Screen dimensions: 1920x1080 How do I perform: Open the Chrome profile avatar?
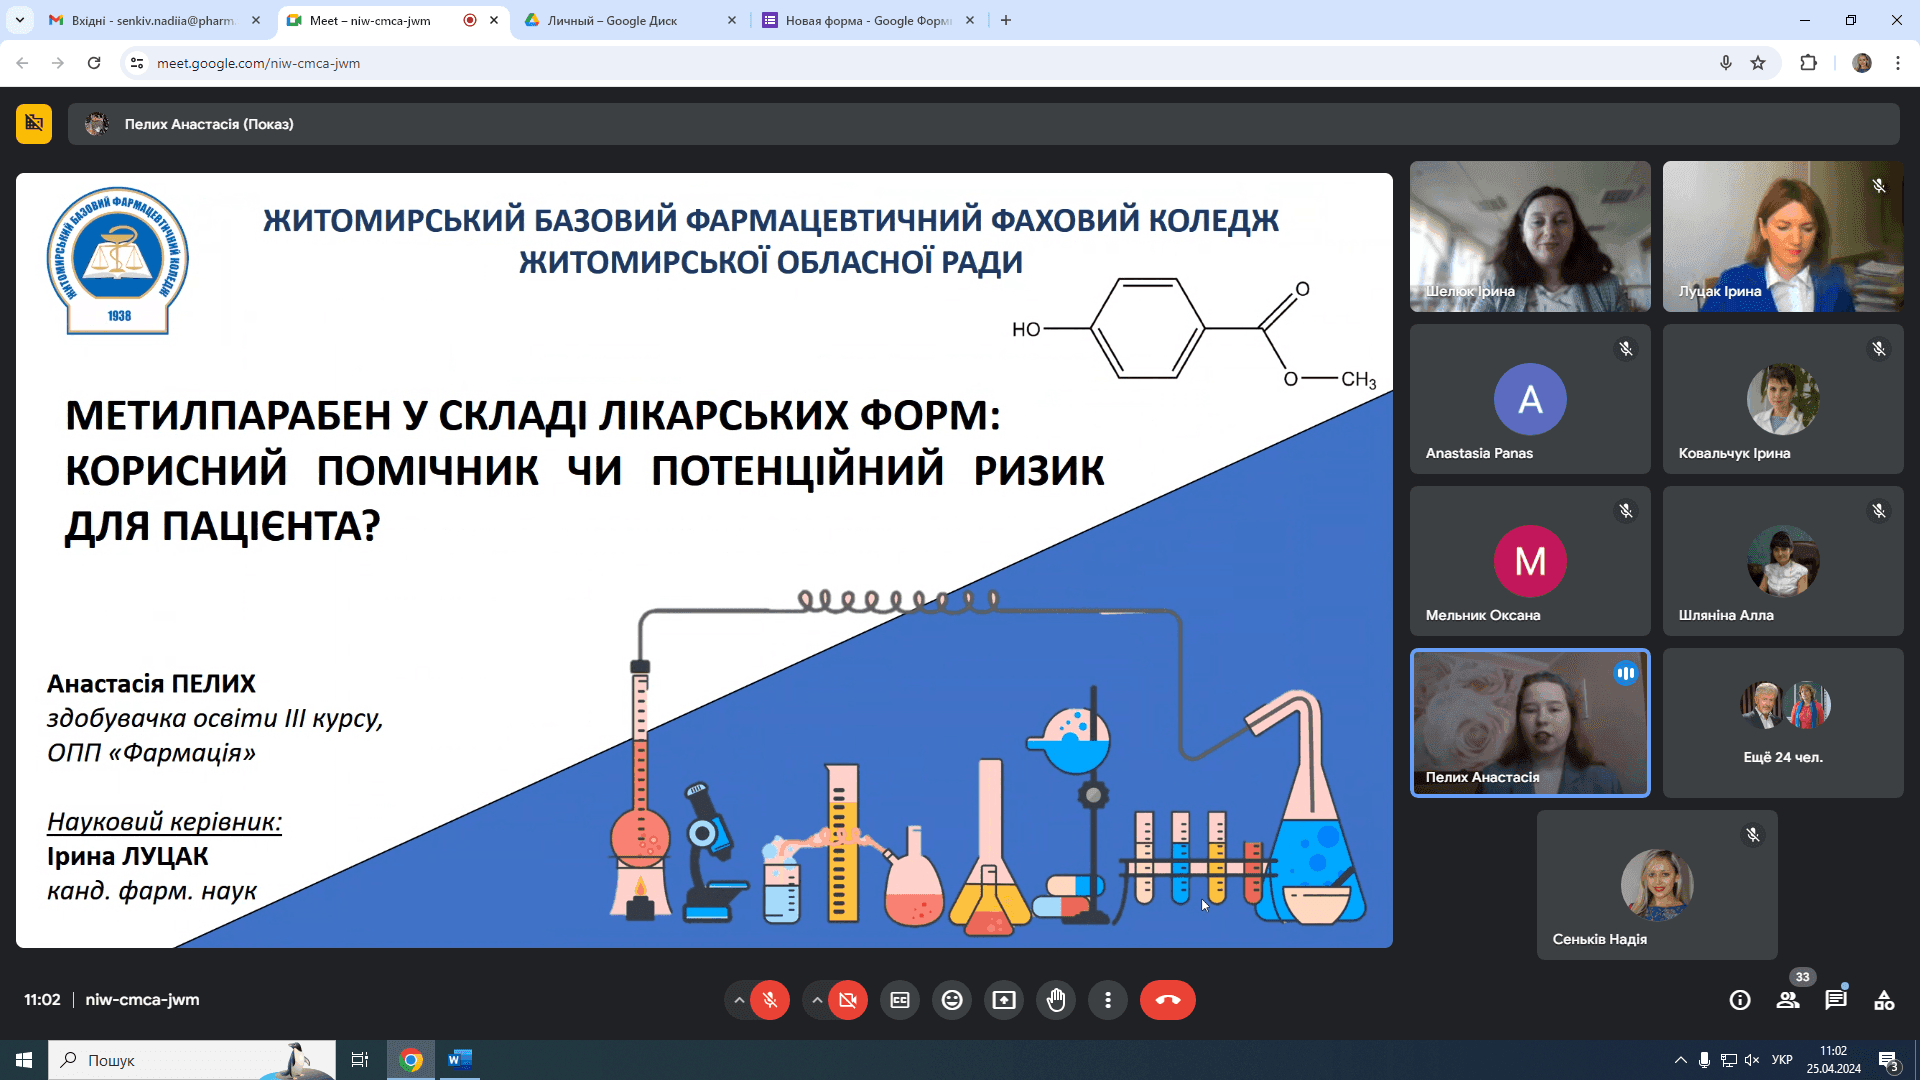click(1862, 63)
